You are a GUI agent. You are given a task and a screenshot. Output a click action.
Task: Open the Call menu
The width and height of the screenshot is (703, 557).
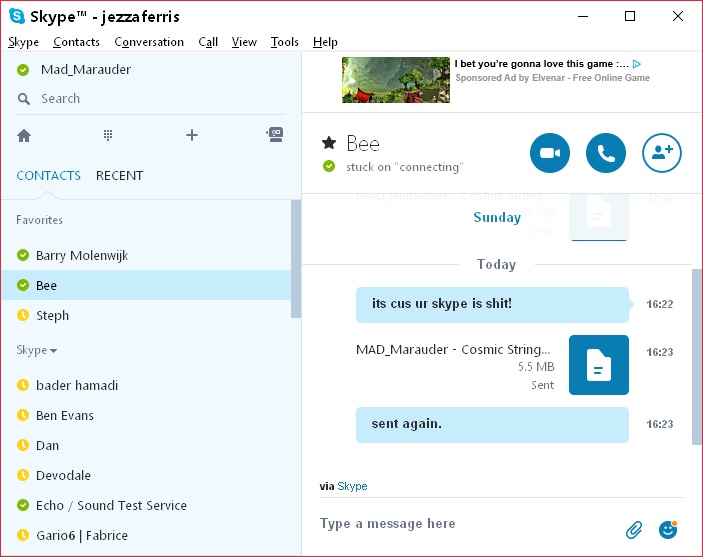(x=208, y=42)
